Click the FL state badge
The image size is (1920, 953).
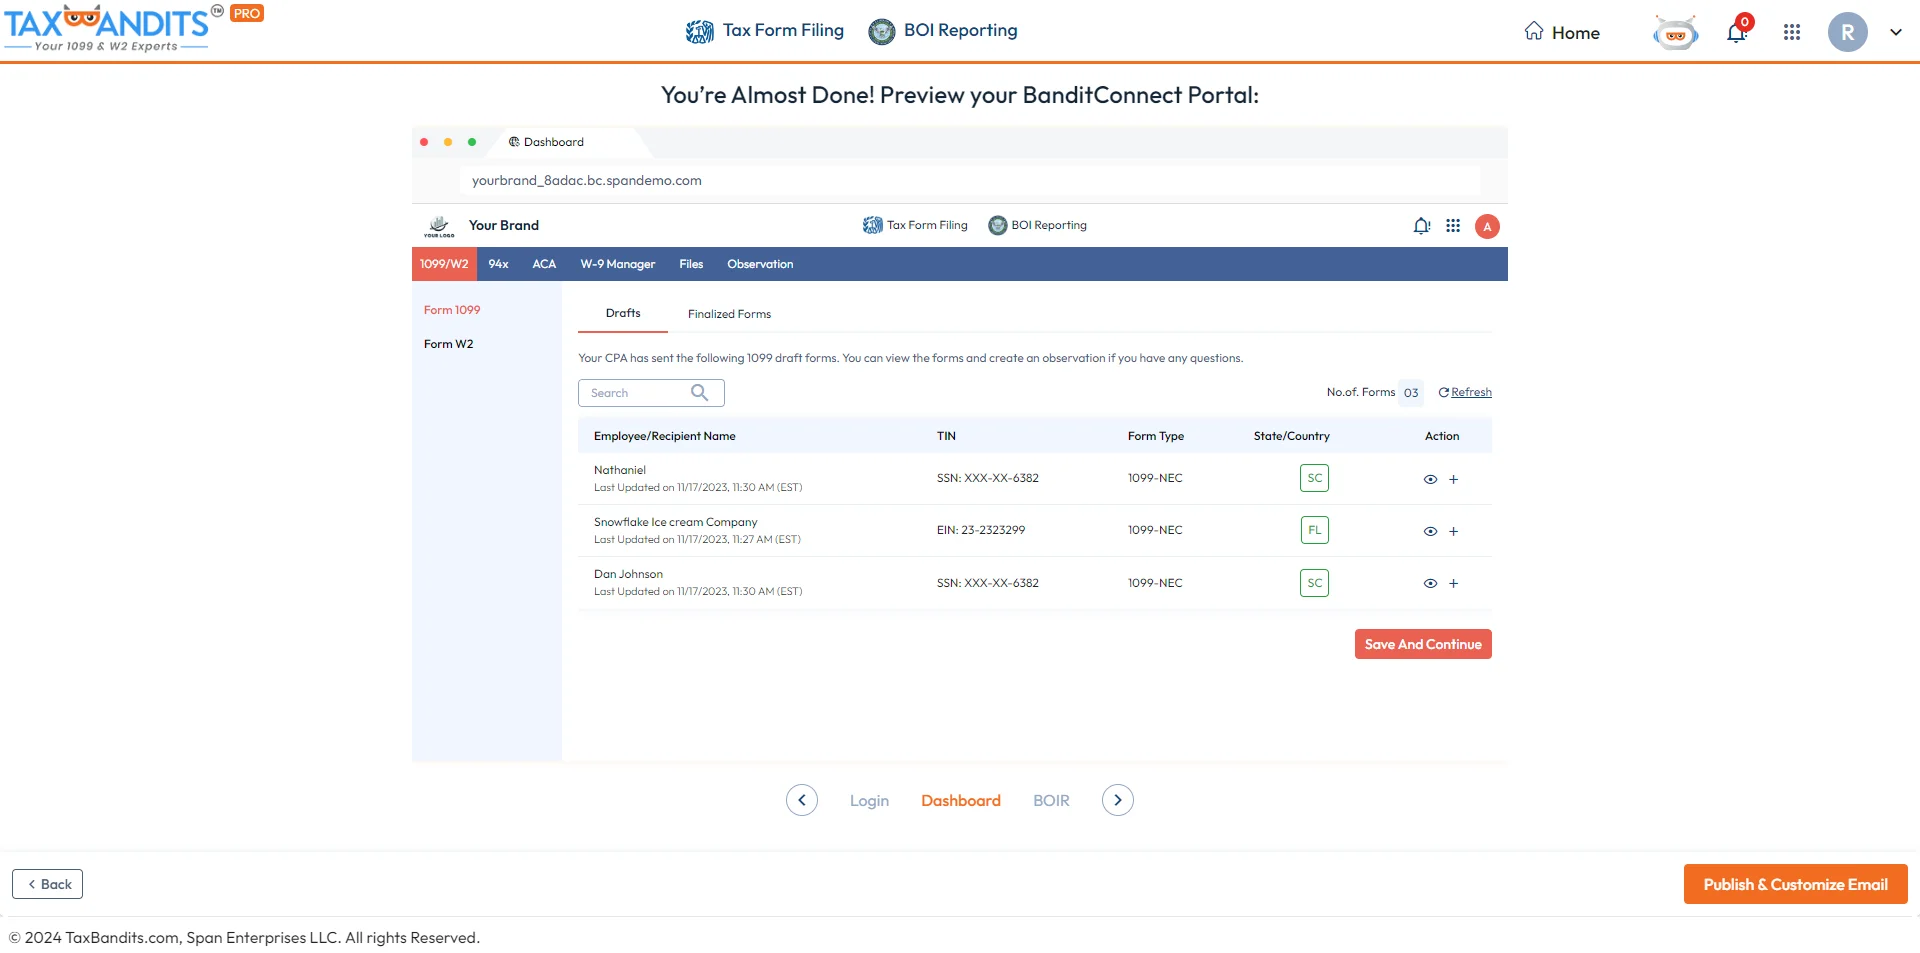pos(1314,530)
